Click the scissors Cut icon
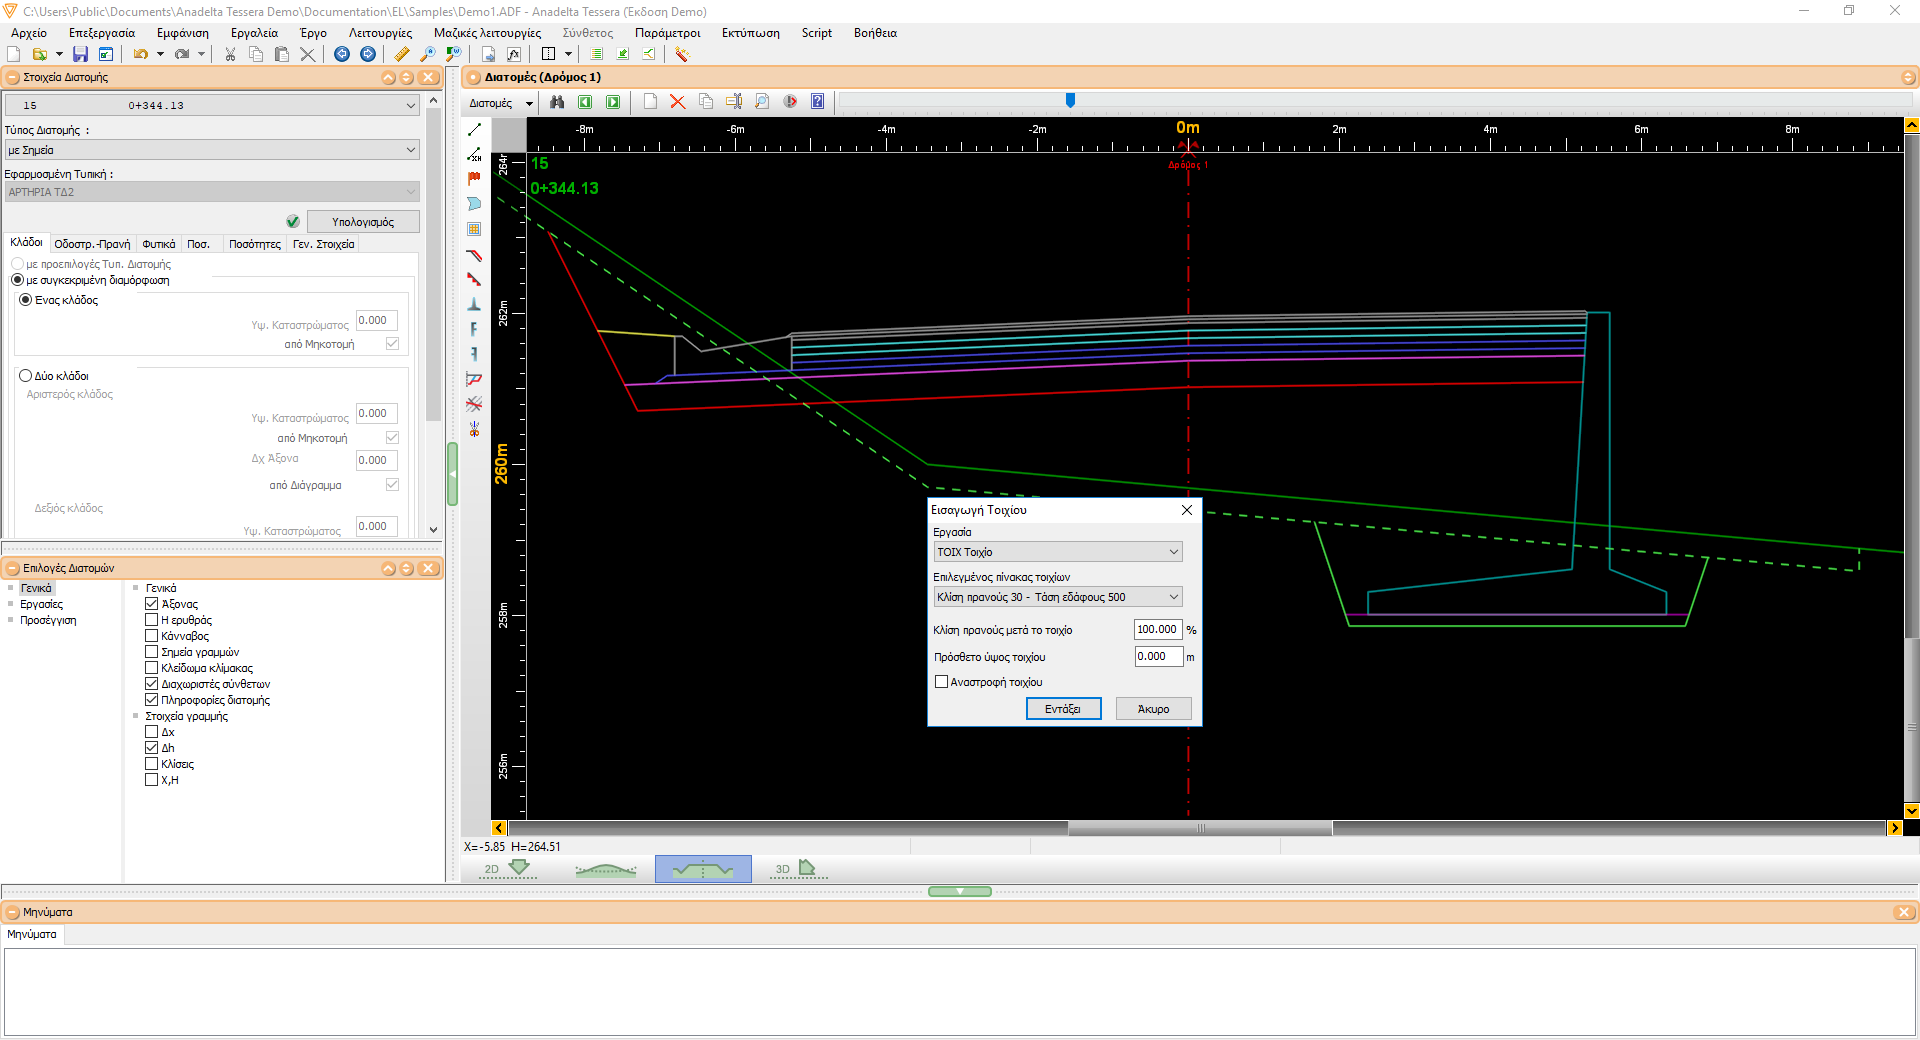Screen dimensions: 1920x1040 (230, 54)
